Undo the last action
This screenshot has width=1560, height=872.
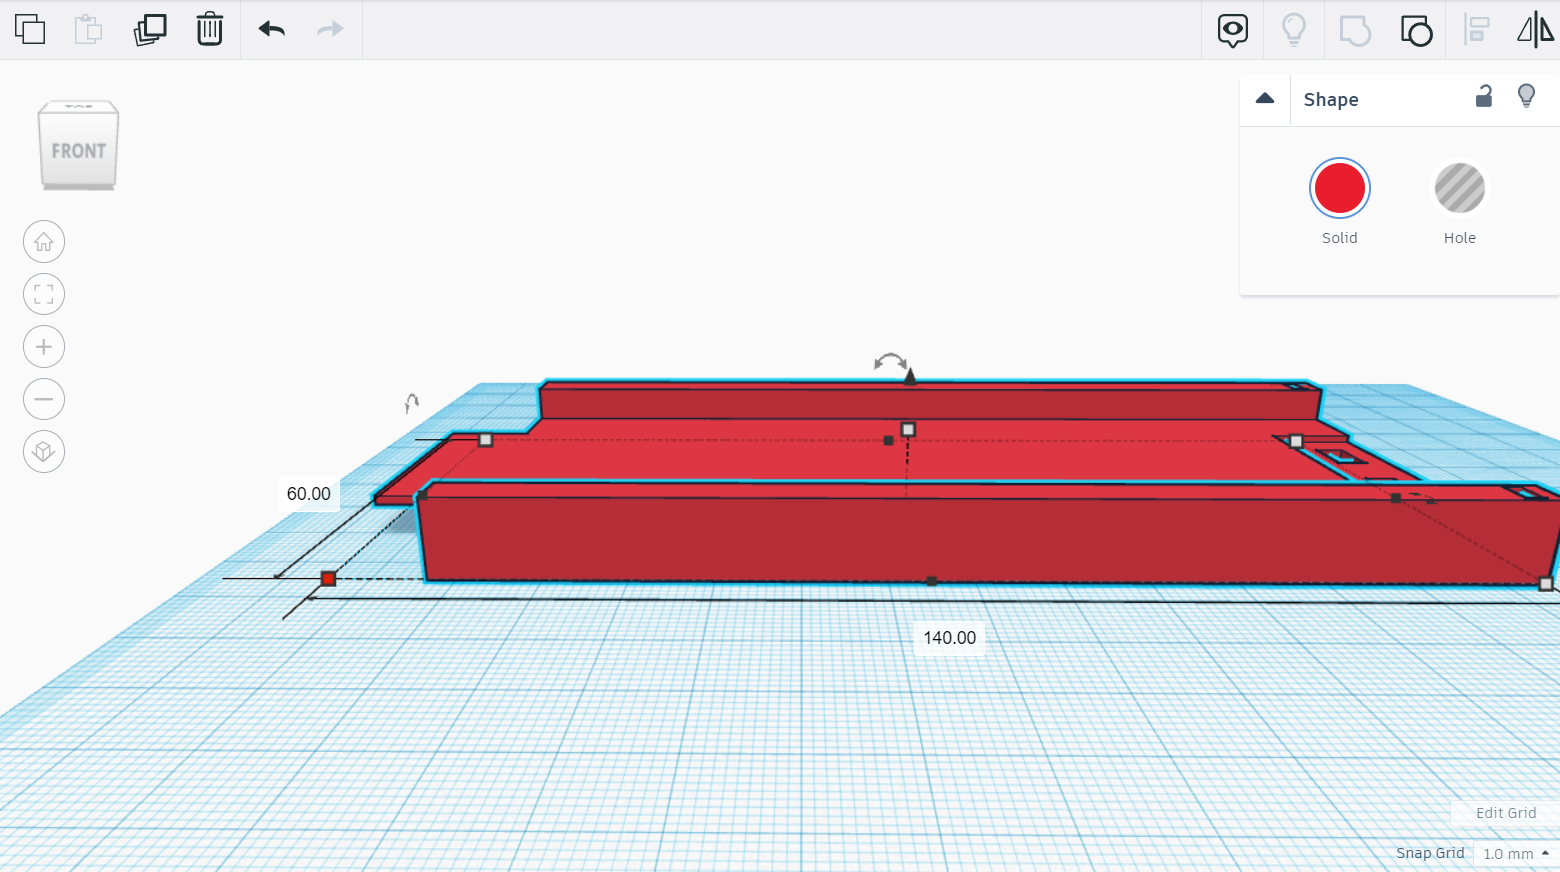pos(269,30)
